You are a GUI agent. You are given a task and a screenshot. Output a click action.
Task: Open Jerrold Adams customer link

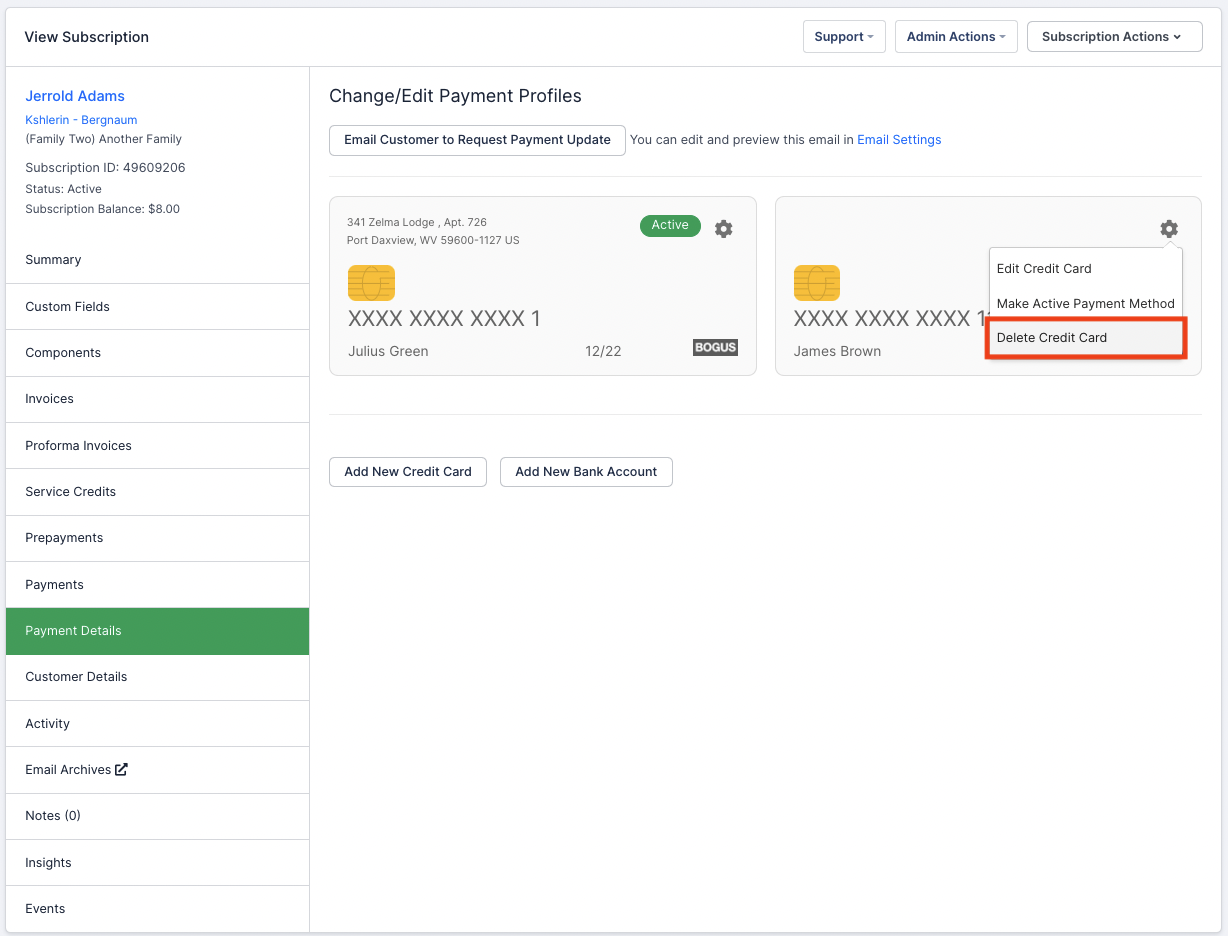75,96
